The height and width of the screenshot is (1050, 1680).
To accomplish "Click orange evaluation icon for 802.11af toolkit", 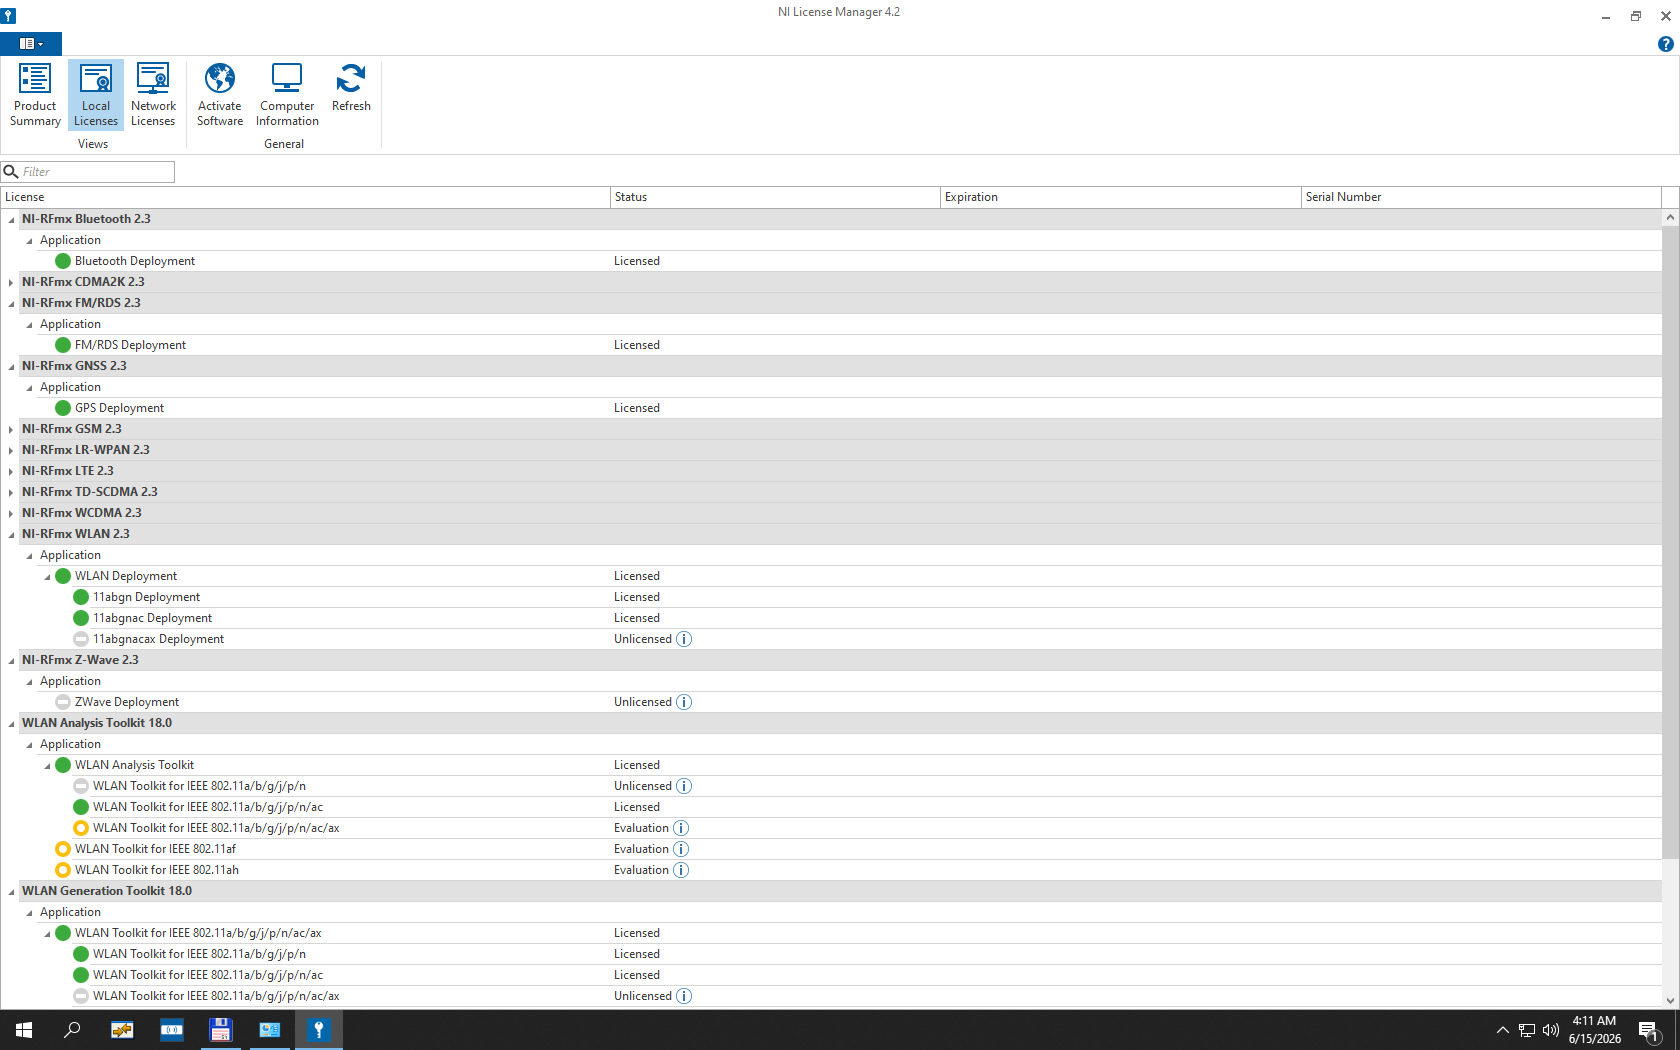I will pos(63,849).
